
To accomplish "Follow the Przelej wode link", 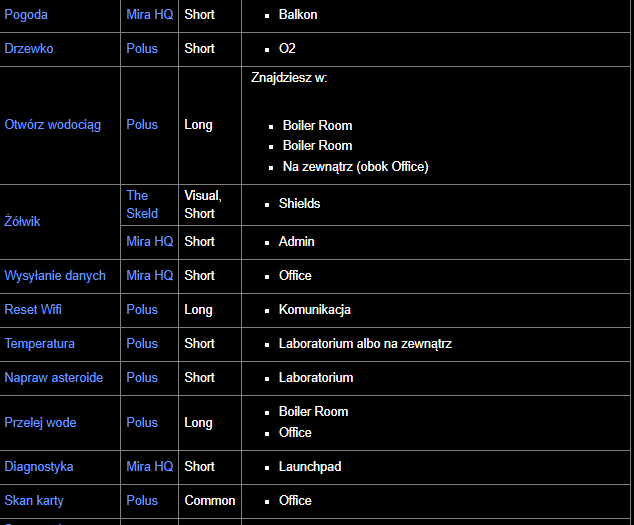I will (40, 422).
